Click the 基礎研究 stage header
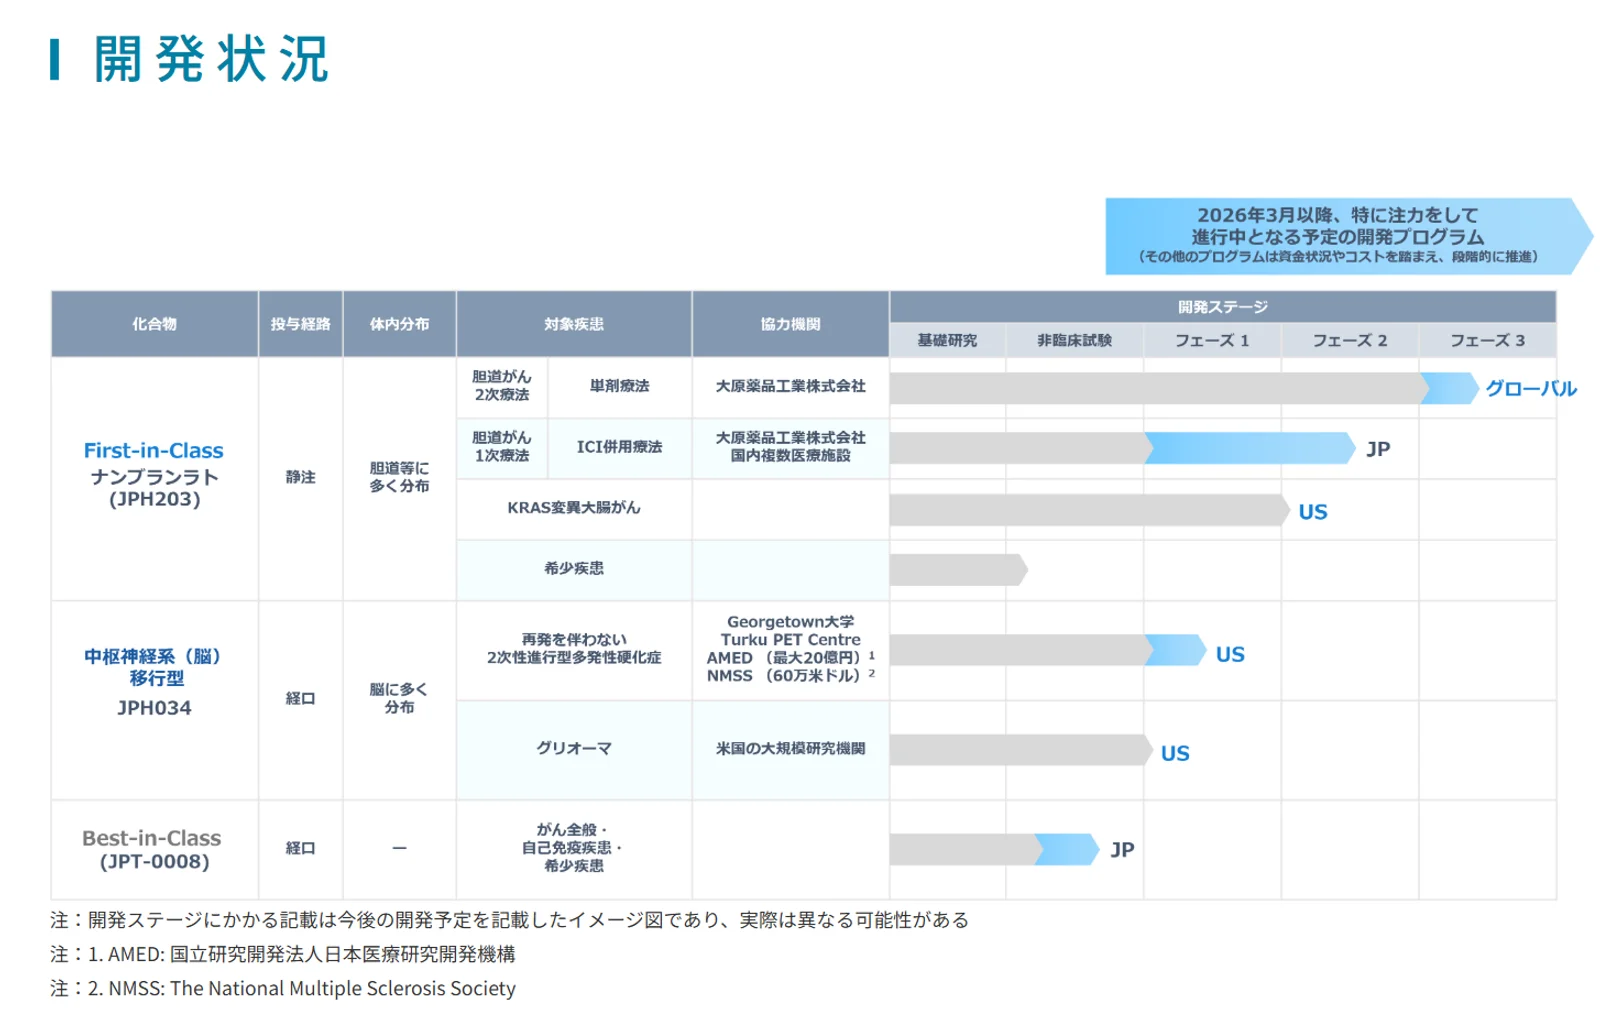This screenshot has width=1600, height=1012. click(947, 341)
